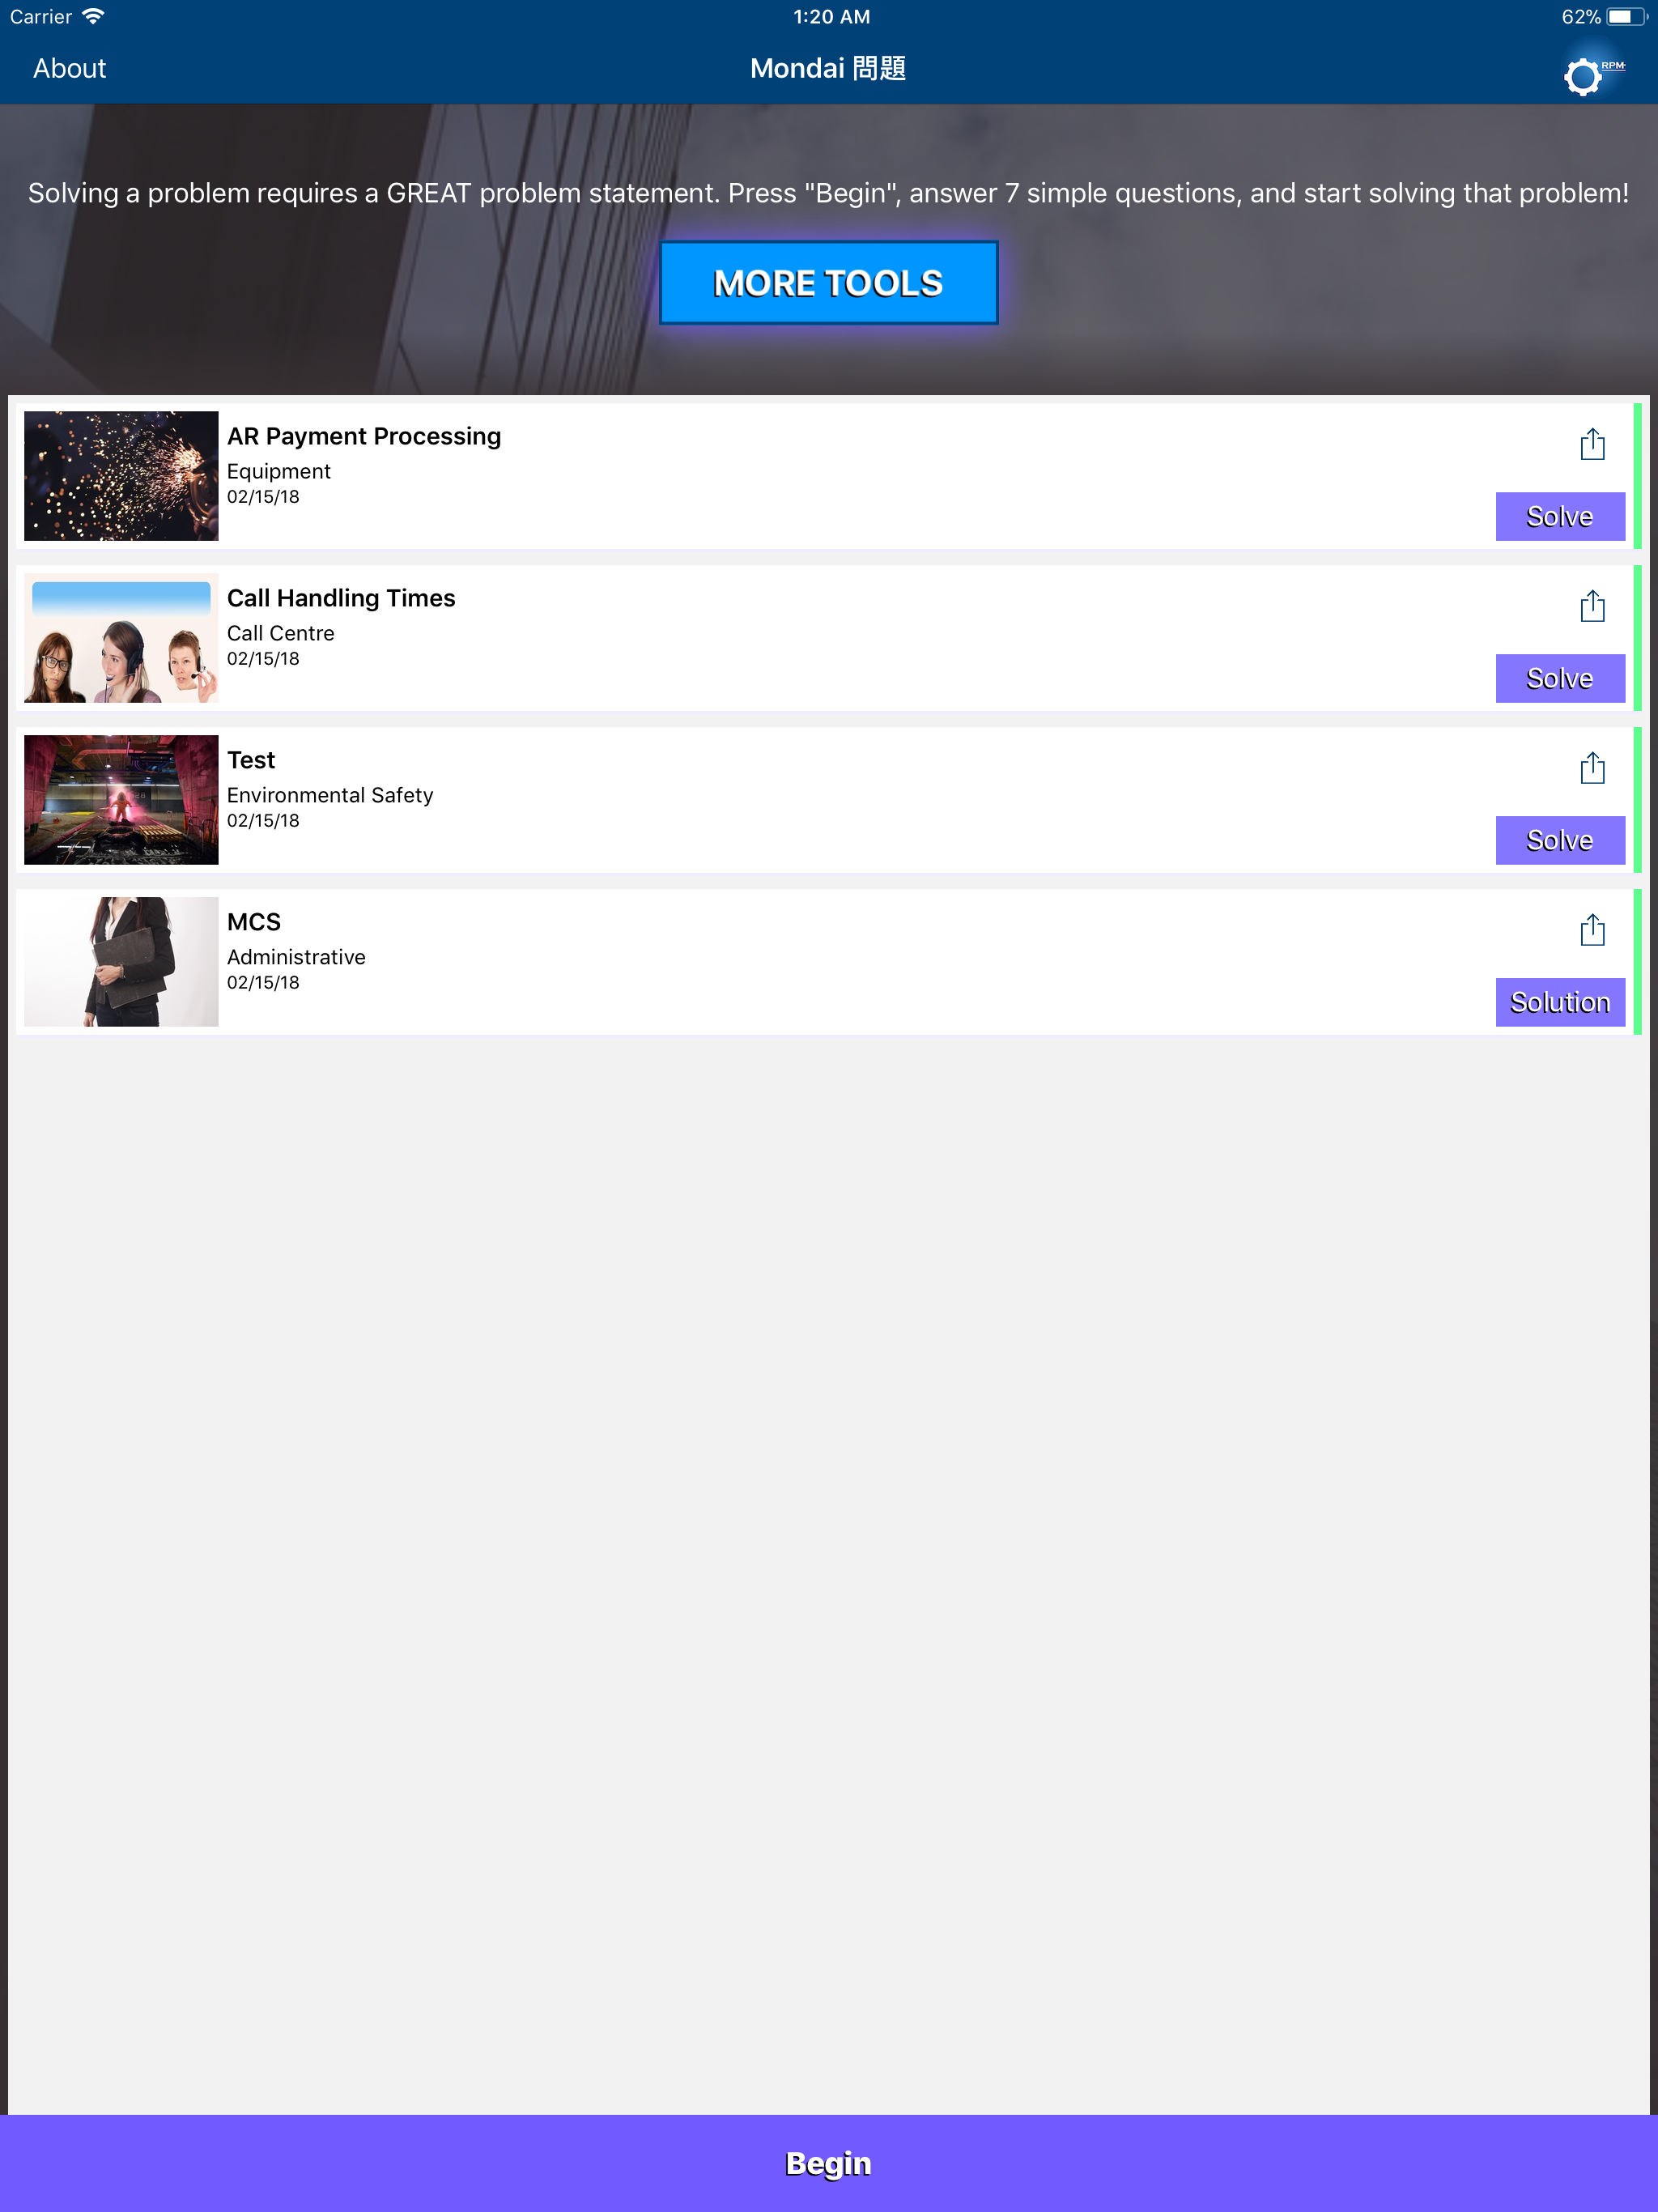
Task: Open the About page
Action: pyautogui.click(x=69, y=69)
